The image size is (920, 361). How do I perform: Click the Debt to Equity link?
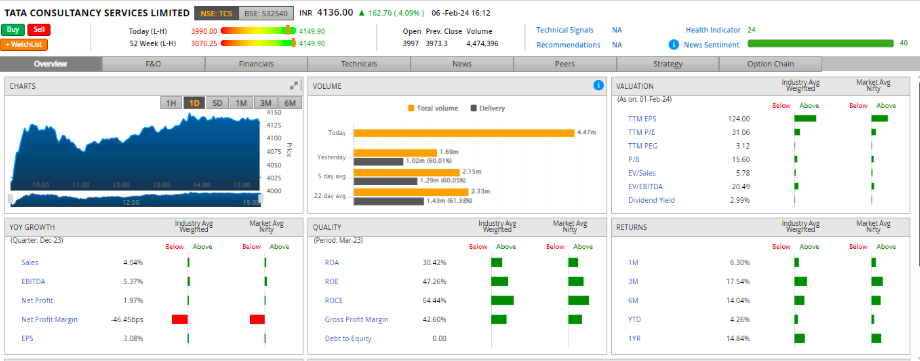point(348,339)
